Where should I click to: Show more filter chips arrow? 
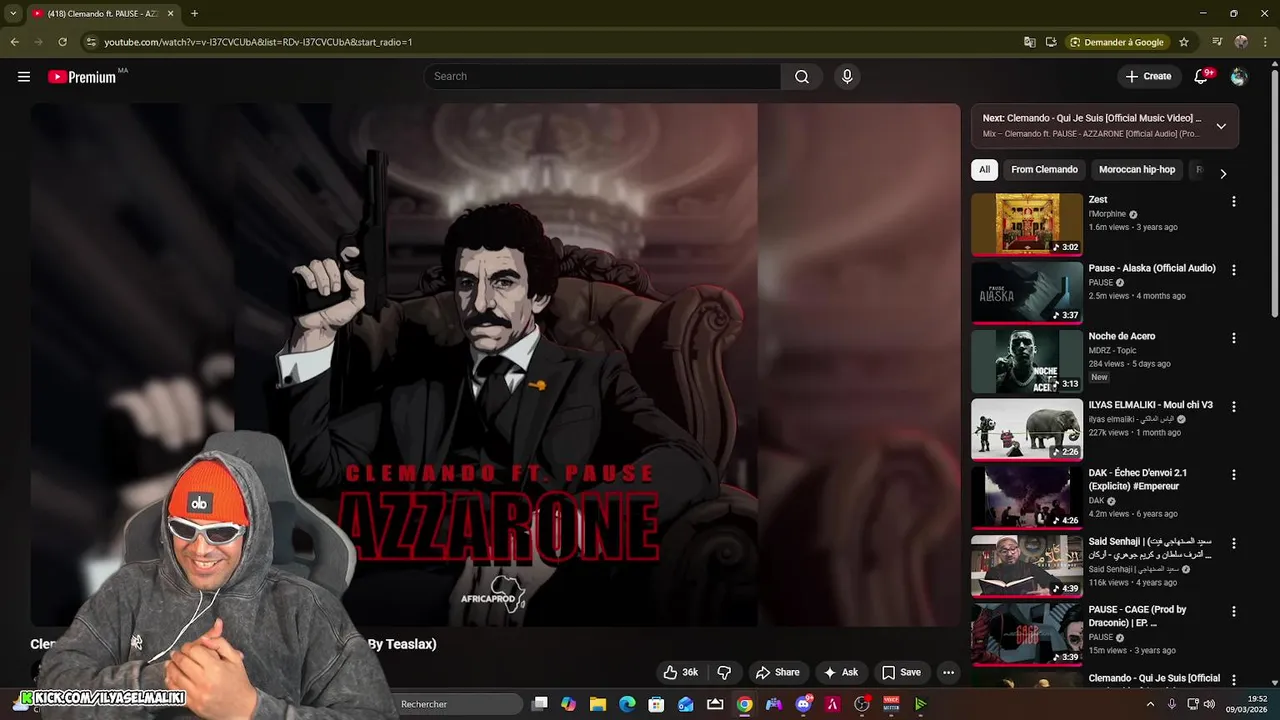(1222, 173)
